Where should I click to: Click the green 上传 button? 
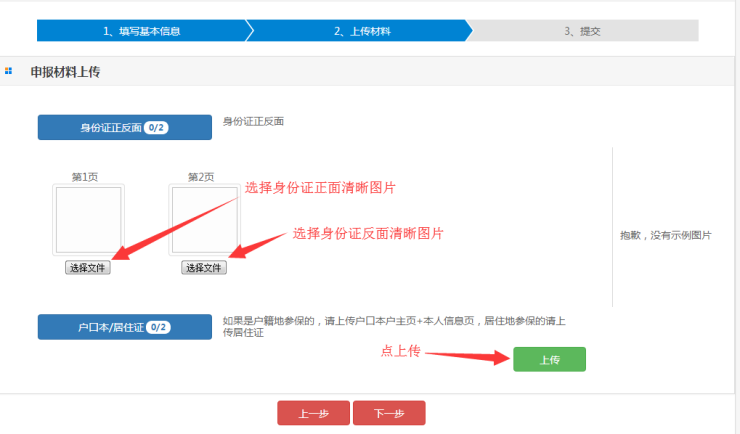click(549, 359)
